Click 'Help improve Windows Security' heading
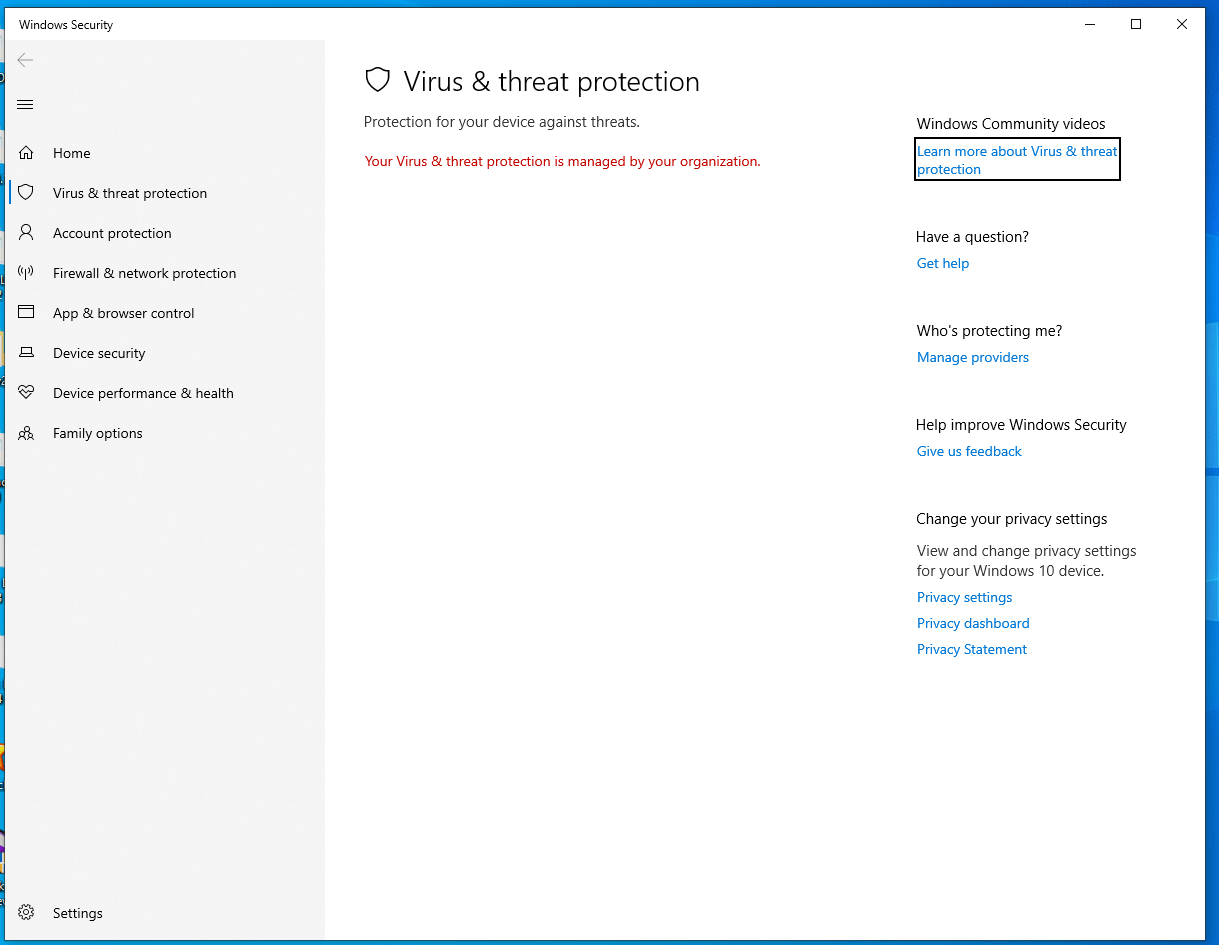This screenshot has height=945, width=1219. click(x=1021, y=425)
